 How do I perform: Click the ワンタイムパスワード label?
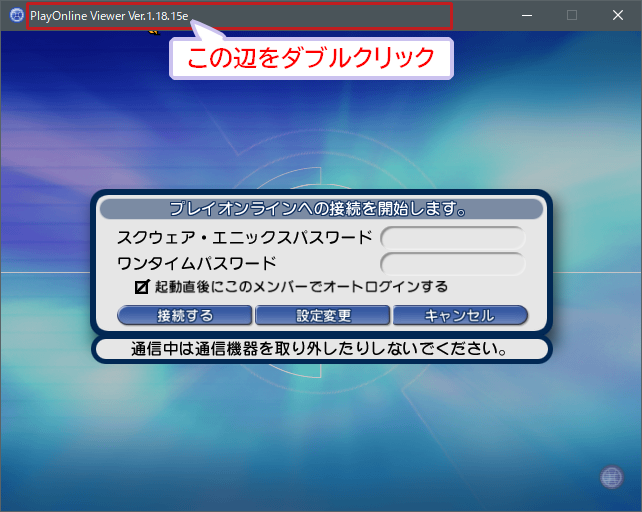point(197,263)
